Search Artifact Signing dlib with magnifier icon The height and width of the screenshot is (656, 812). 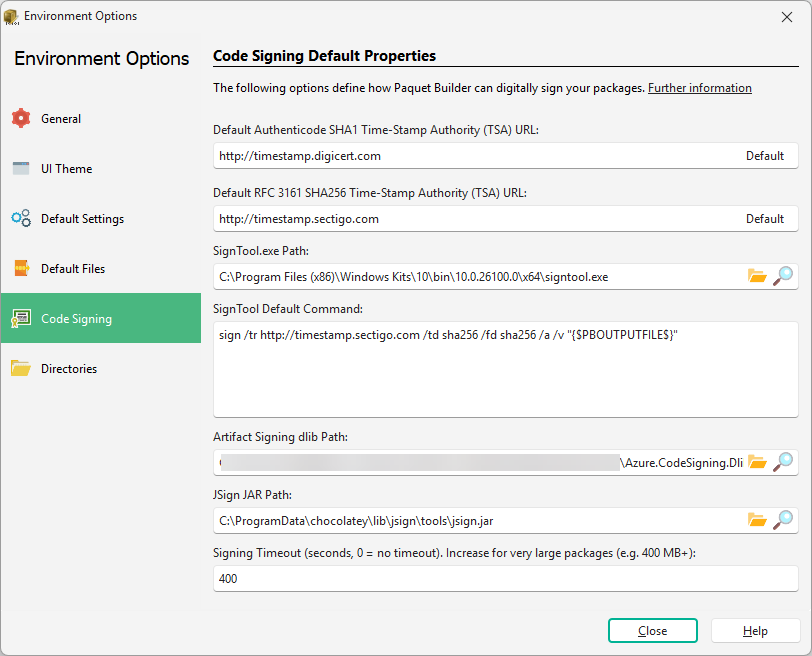783,462
